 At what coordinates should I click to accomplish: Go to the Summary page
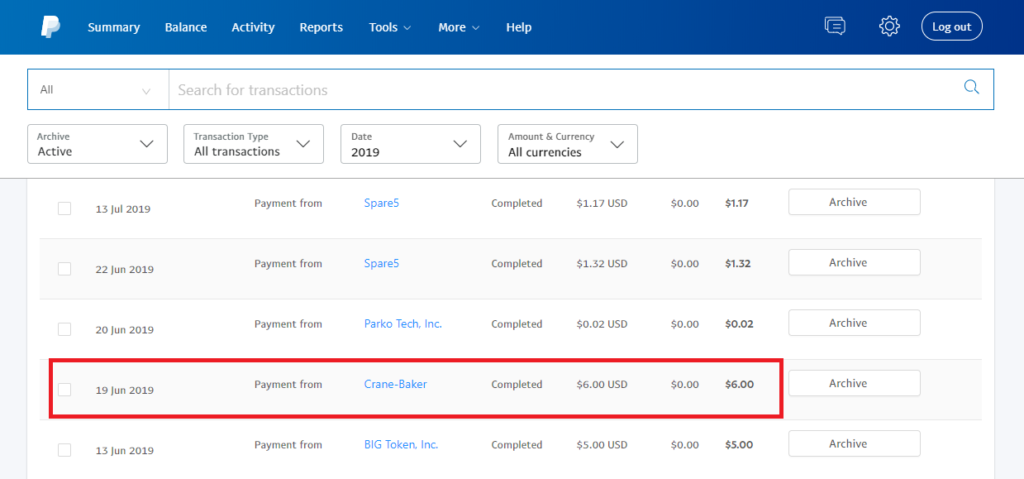[x=114, y=27]
